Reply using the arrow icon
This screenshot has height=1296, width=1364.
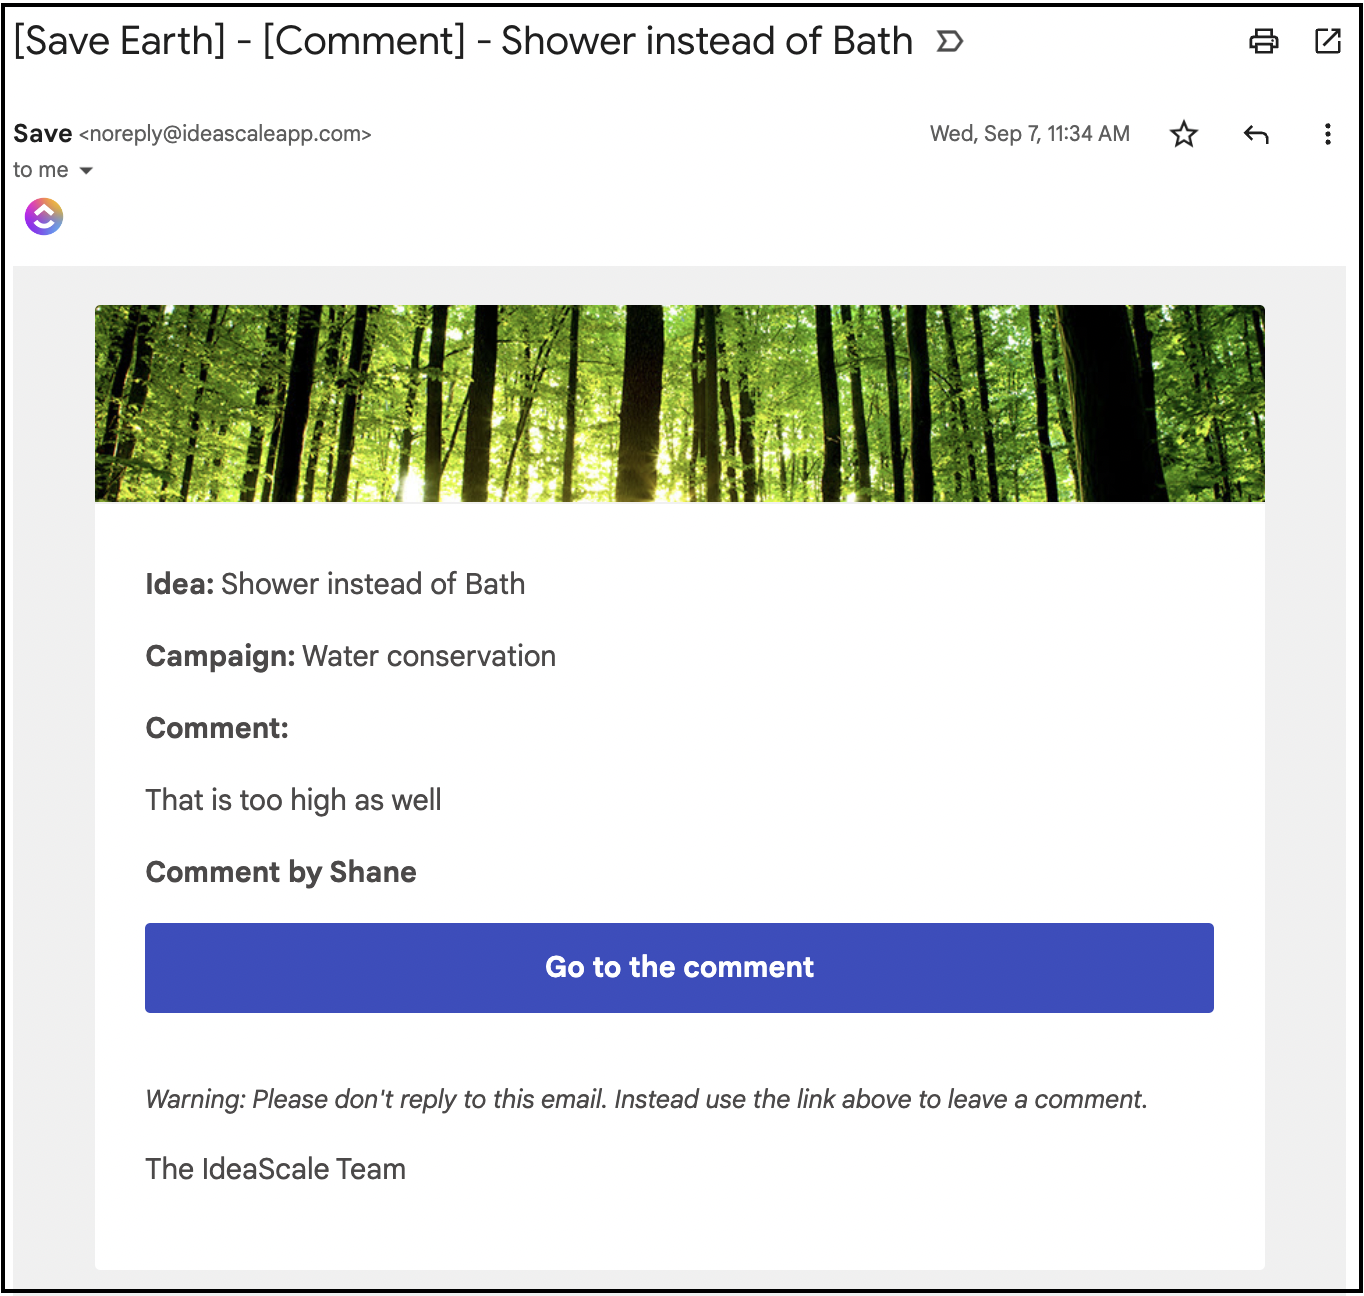point(1256,134)
